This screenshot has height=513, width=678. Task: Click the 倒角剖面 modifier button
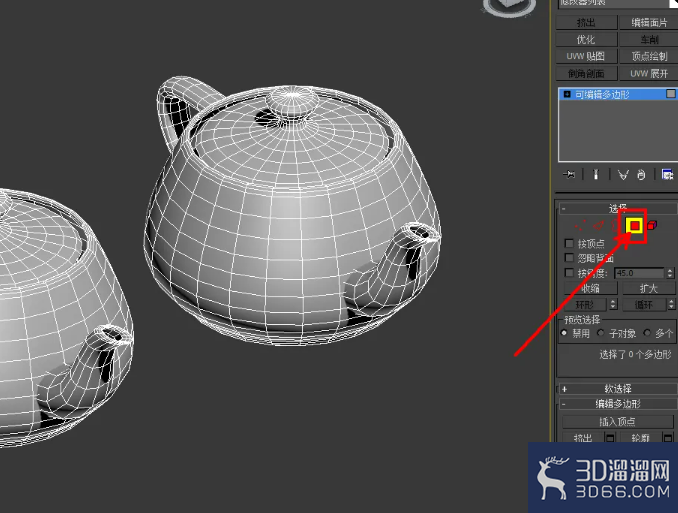586,74
